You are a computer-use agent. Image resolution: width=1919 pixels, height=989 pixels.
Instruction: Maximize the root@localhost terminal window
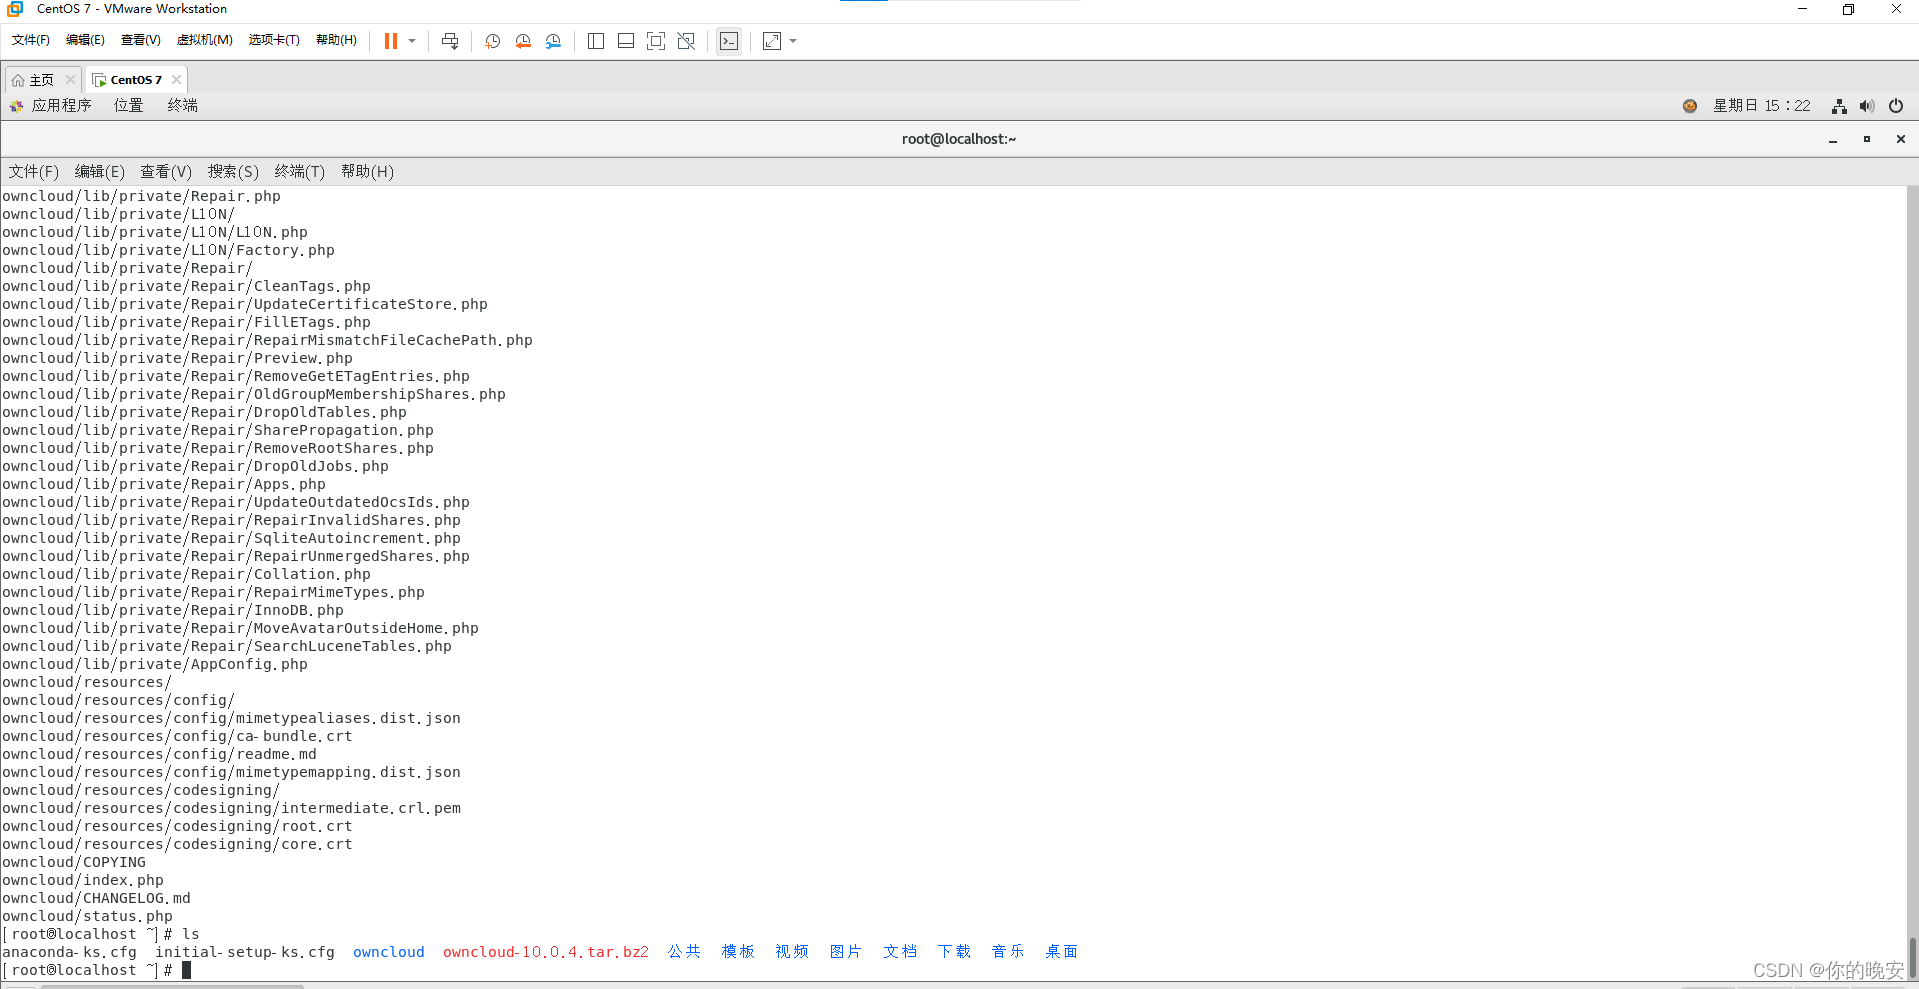(1867, 139)
